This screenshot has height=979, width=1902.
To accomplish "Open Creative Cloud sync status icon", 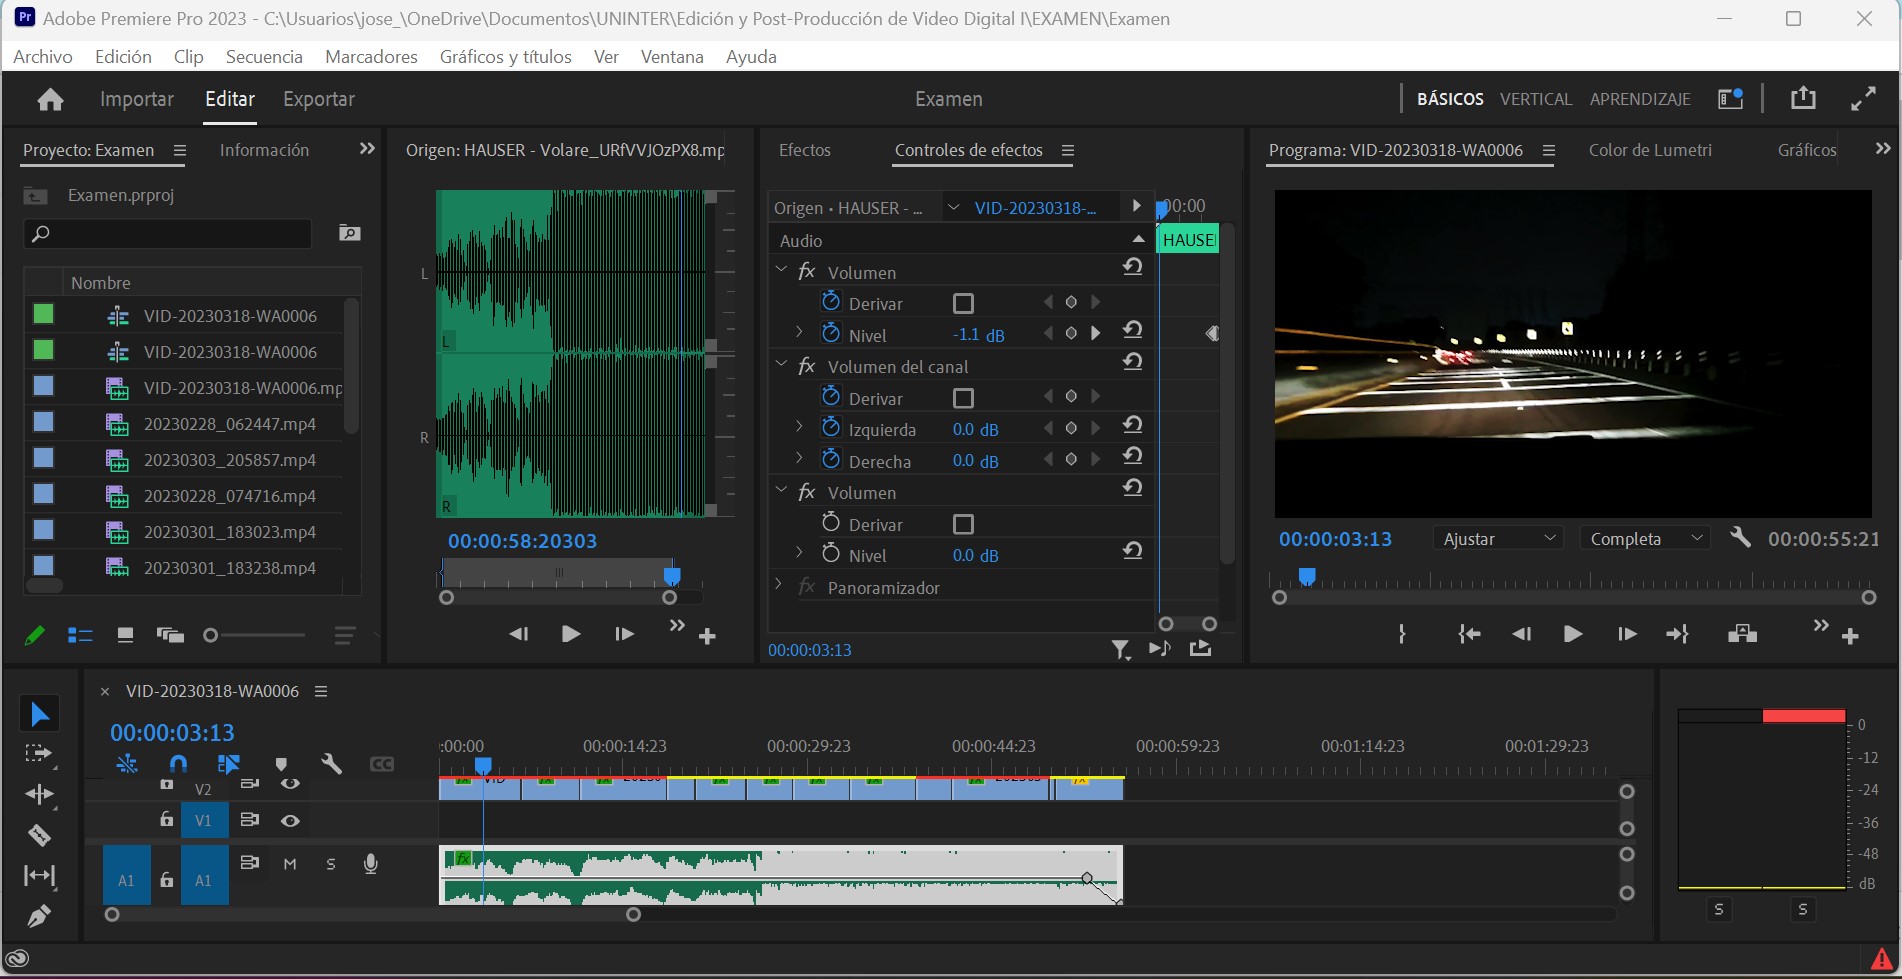I will coord(17,960).
